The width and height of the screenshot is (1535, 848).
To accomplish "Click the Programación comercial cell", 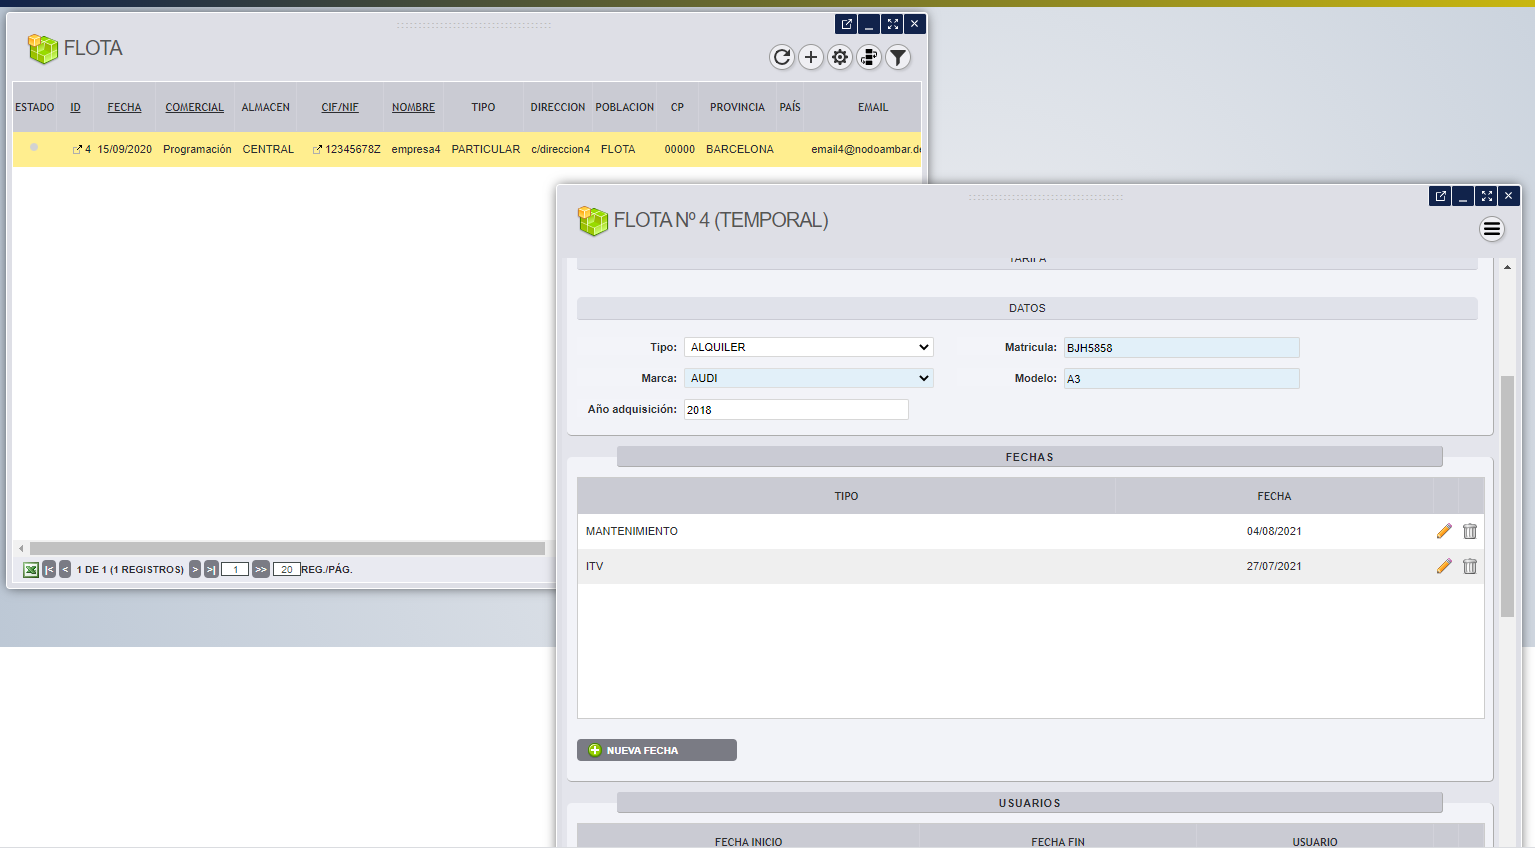I will click(x=197, y=149).
